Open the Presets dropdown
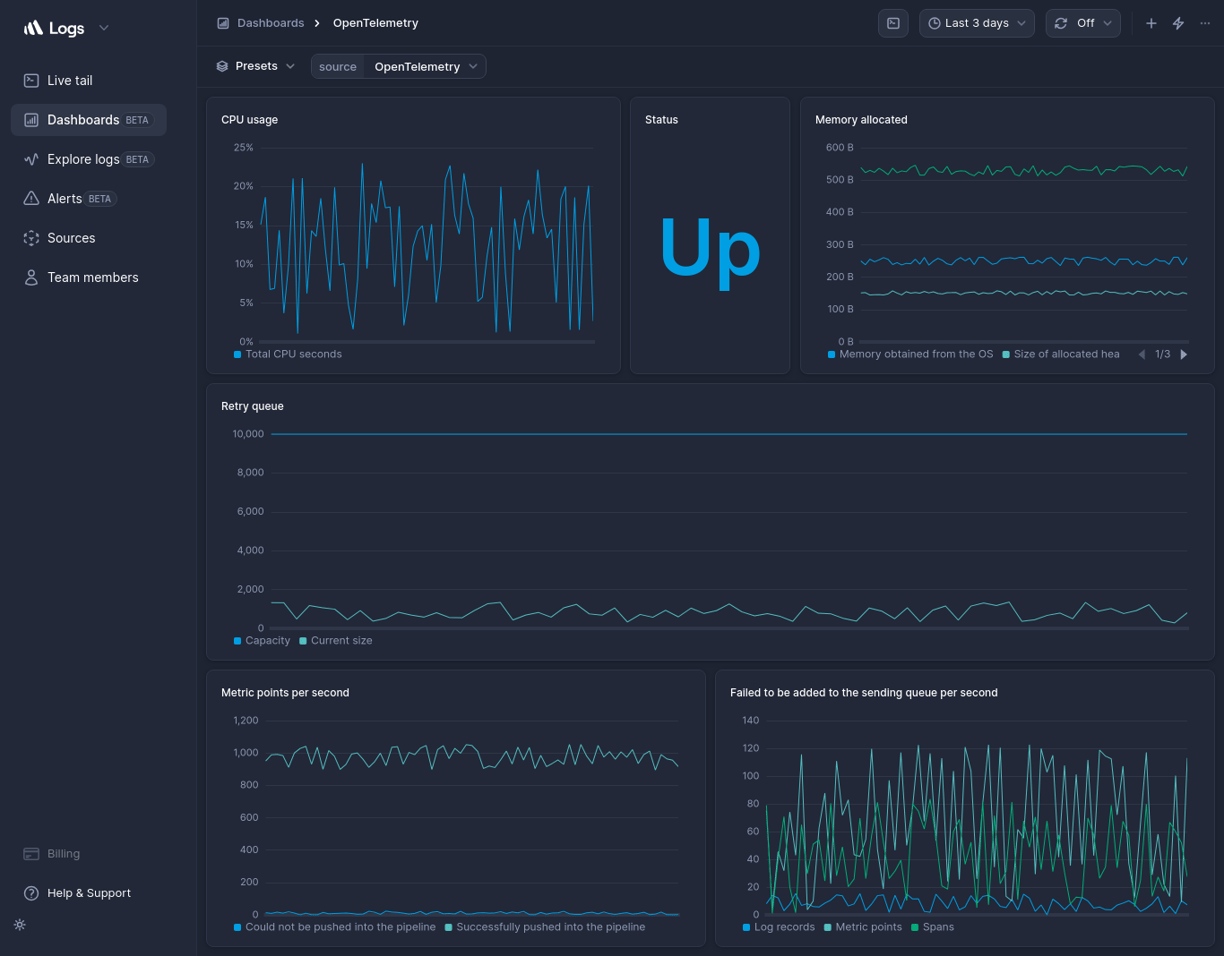Viewport: 1224px width, 956px height. [x=256, y=66]
